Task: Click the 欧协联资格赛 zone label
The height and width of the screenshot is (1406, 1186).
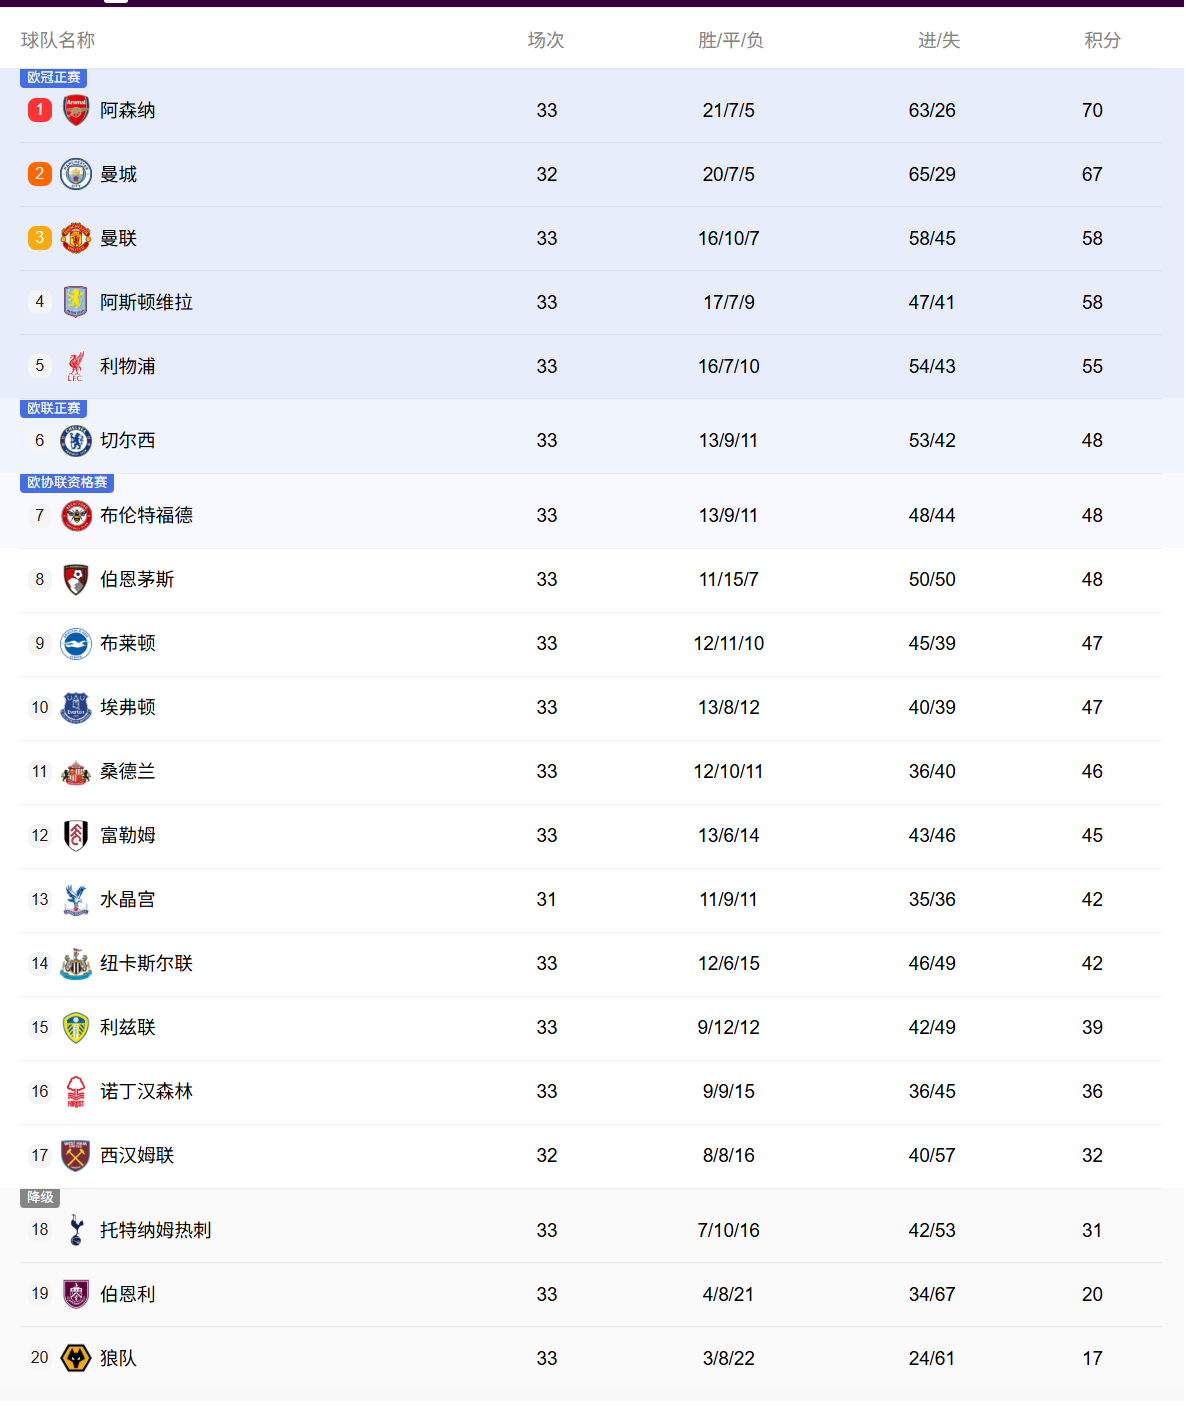Action: [67, 483]
